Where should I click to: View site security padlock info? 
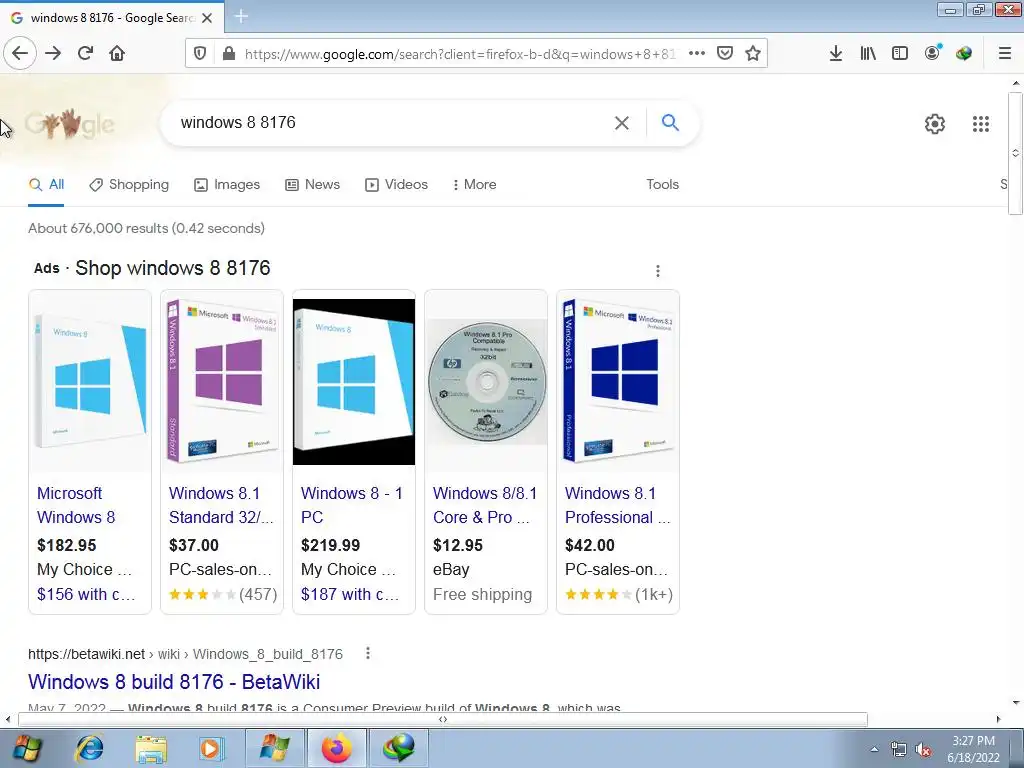(x=229, y=54)
